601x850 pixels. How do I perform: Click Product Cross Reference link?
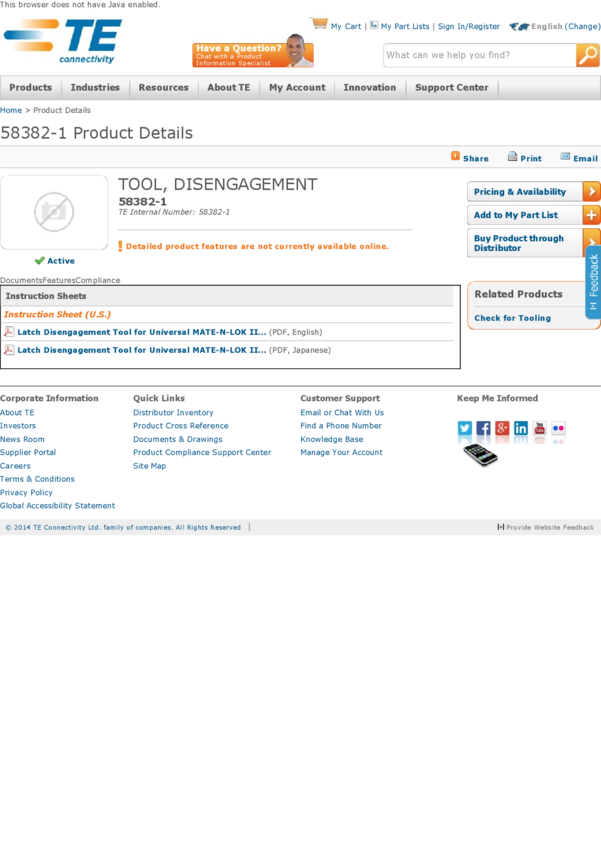click(181, 426)
